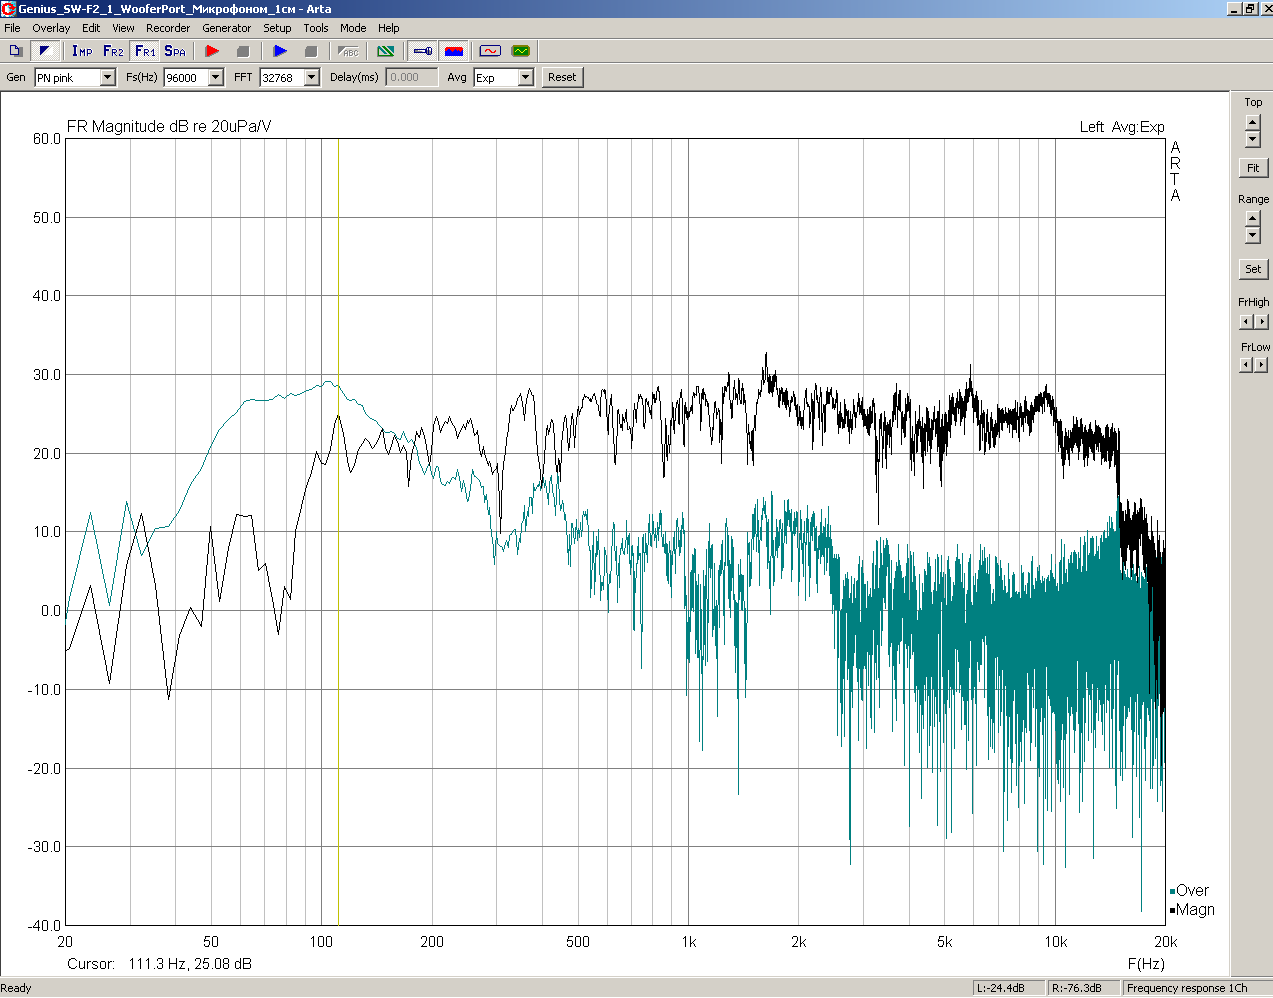Toggle the pin-shaped toolbar button

423,51
